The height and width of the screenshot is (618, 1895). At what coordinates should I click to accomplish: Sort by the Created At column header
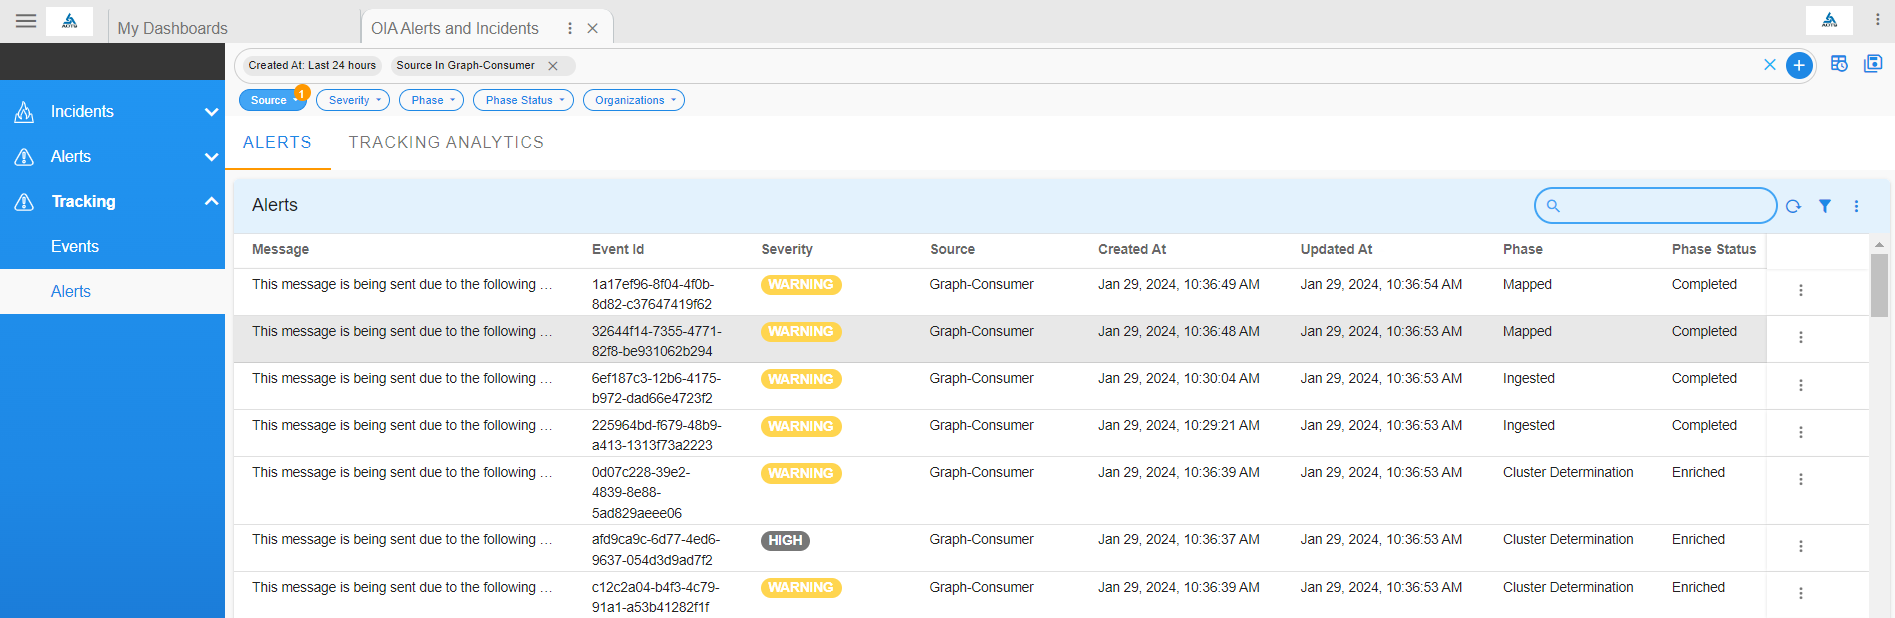coord(1132,250)
